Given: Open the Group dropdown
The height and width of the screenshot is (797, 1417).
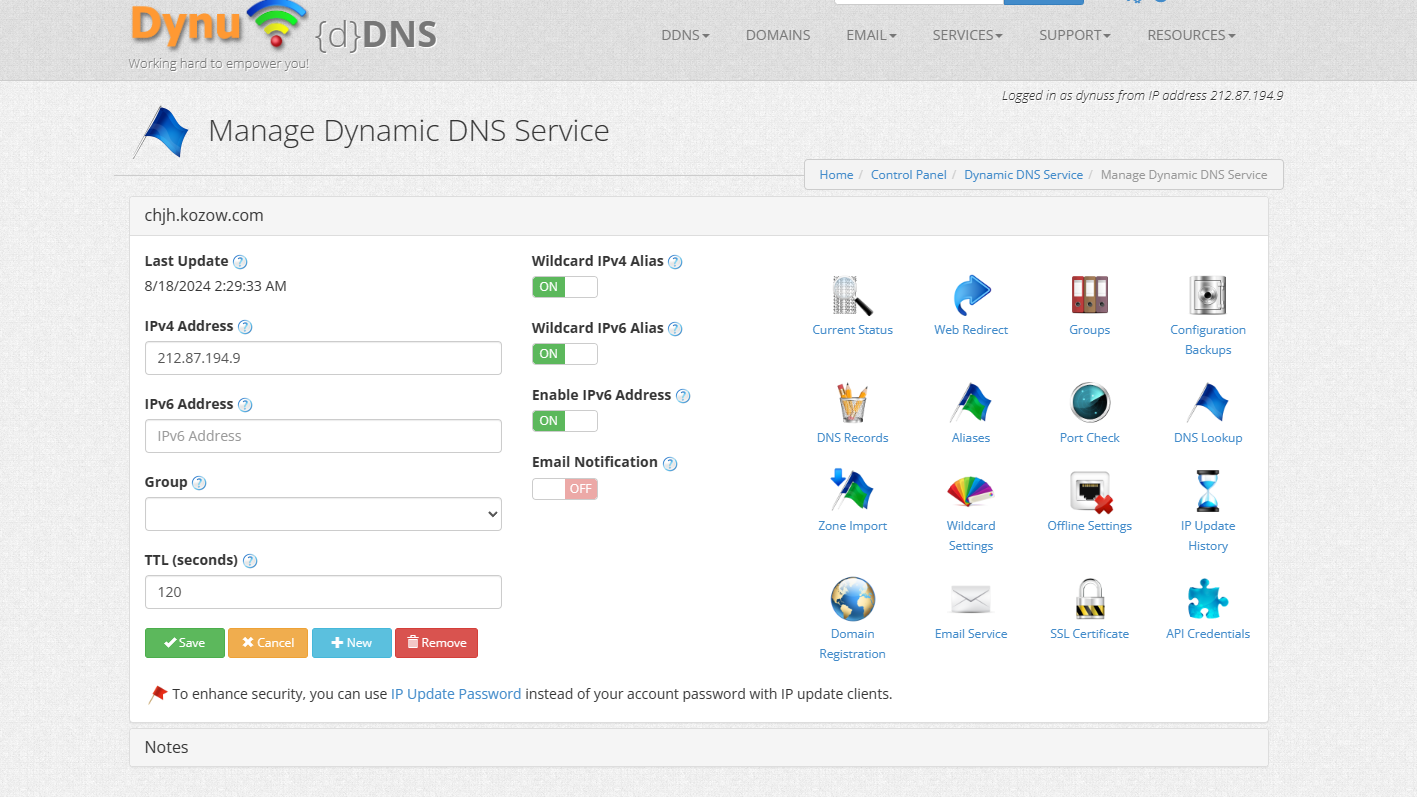Looking at the screenshot, I should (323, 514).
